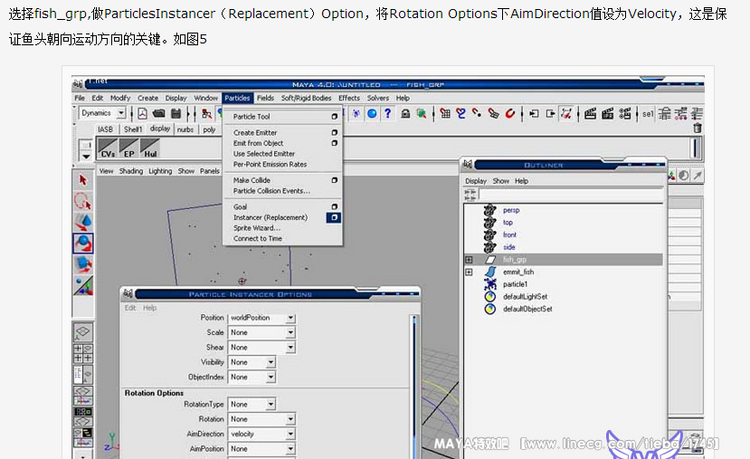Viewport: 750px width, 459px height.
Task: Click the blue sphere toolbar icon
Action: 372,114
